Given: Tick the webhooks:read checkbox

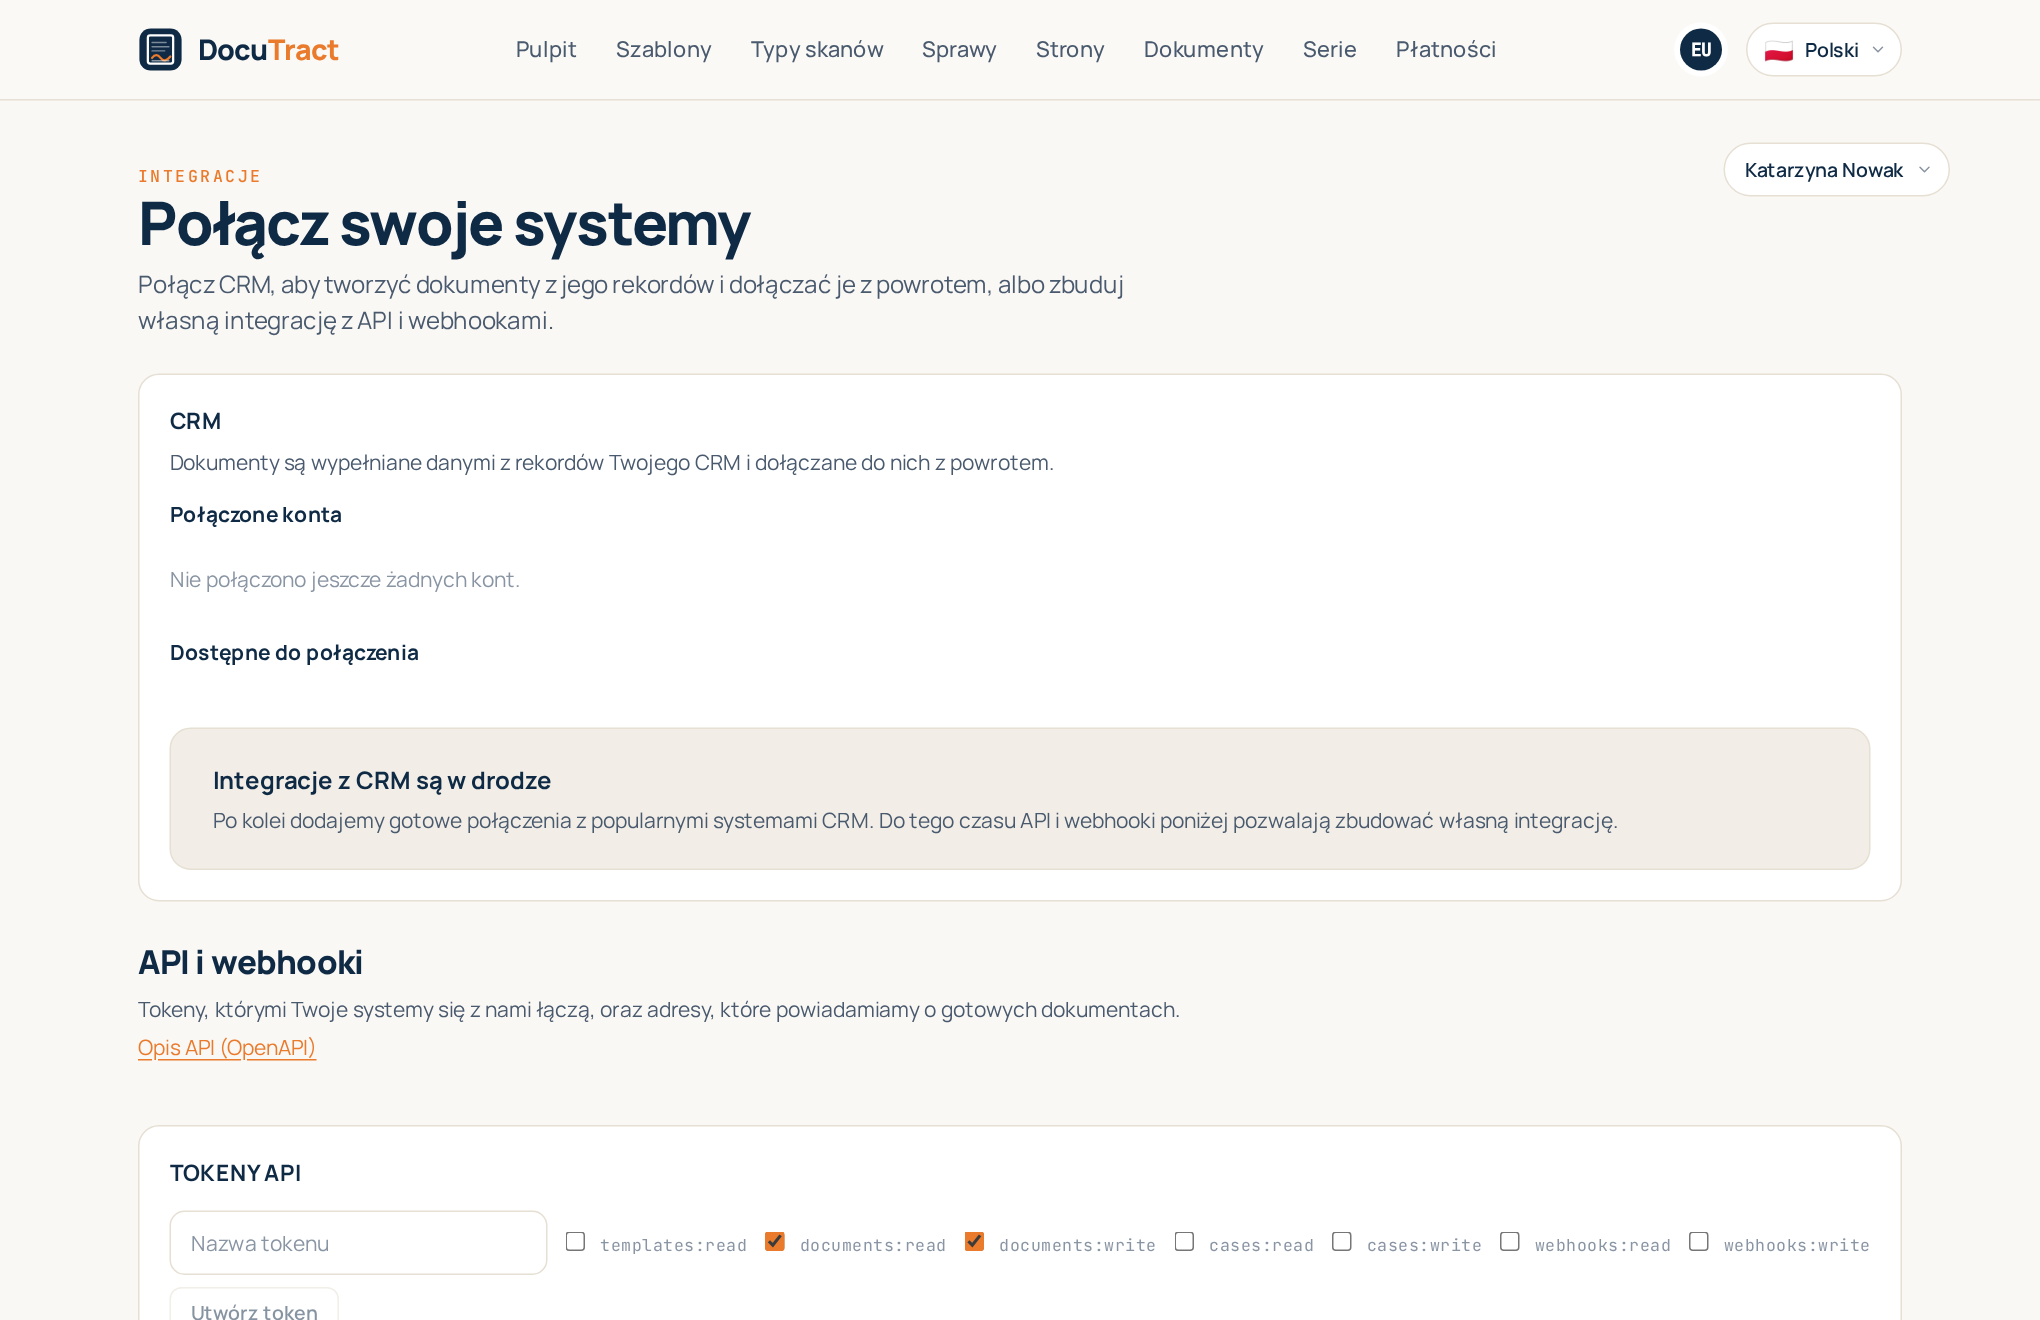Looking at the screenshot, I should tap(1510, 1241).
